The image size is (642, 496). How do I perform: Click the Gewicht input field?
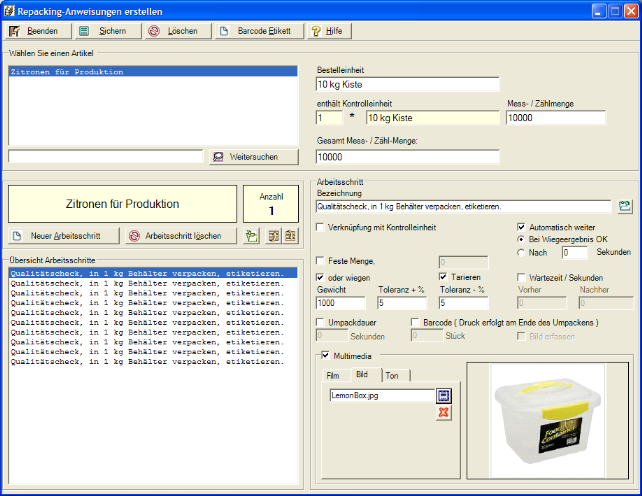[342, 303]
